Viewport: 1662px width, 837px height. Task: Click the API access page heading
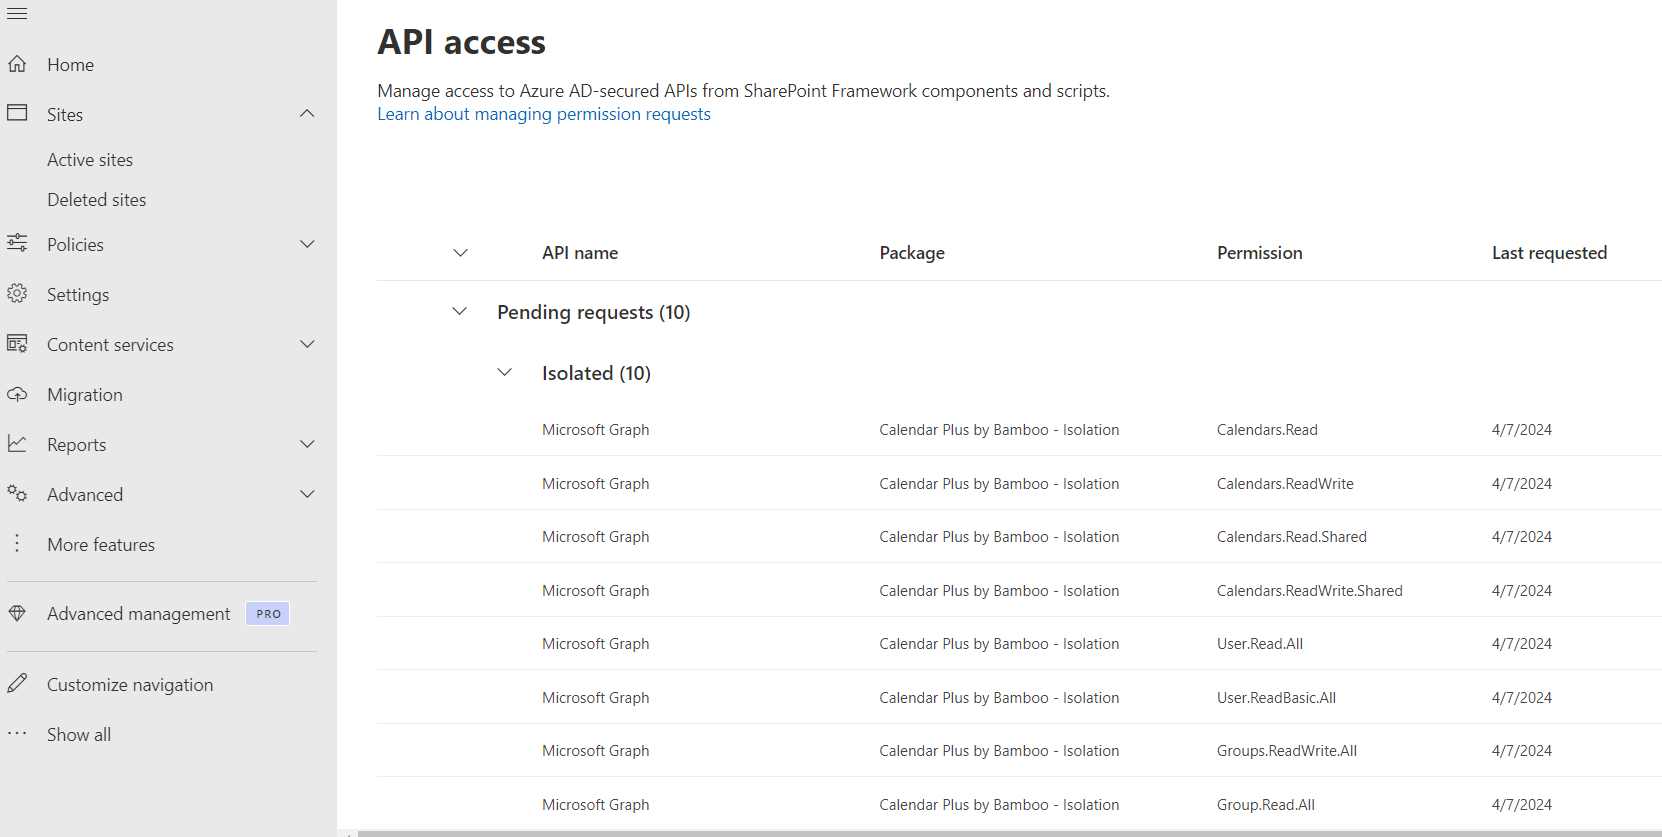(462, 42)
